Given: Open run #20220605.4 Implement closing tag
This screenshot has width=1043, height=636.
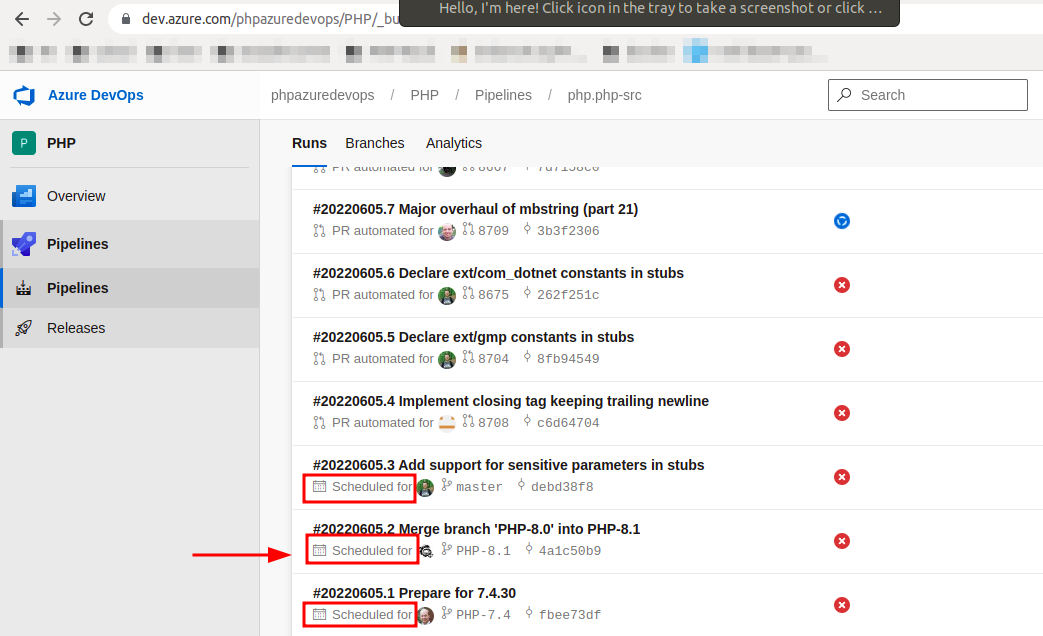Looking at the screenshot, I should 511,401.
